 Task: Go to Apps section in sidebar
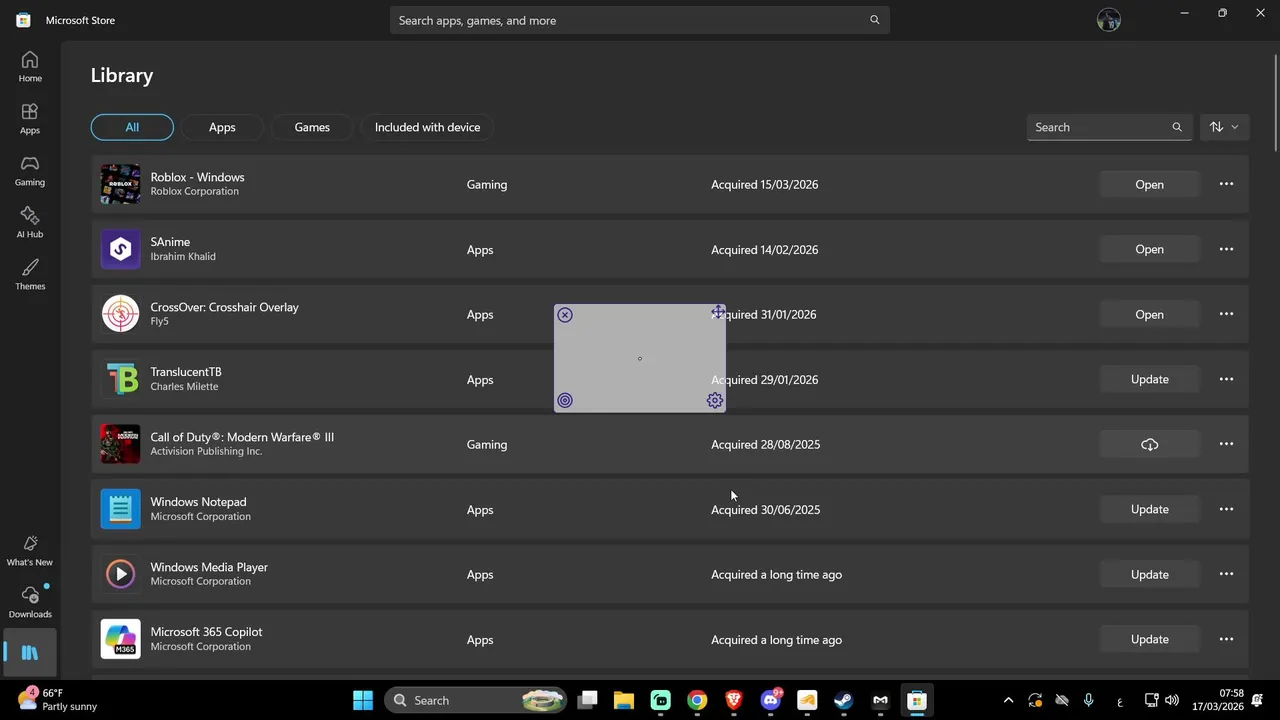[x=30, y=119]
